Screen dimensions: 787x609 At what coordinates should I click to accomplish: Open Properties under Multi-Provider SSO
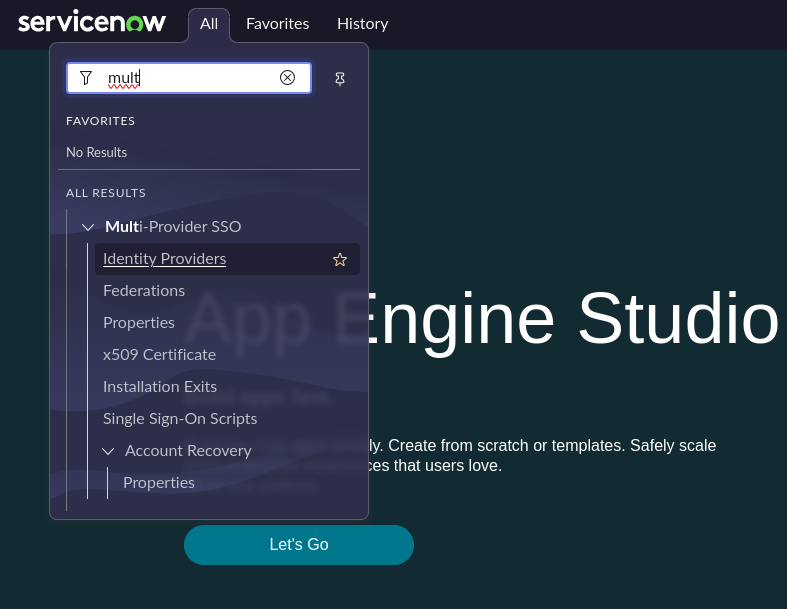(x=139, y=323)
